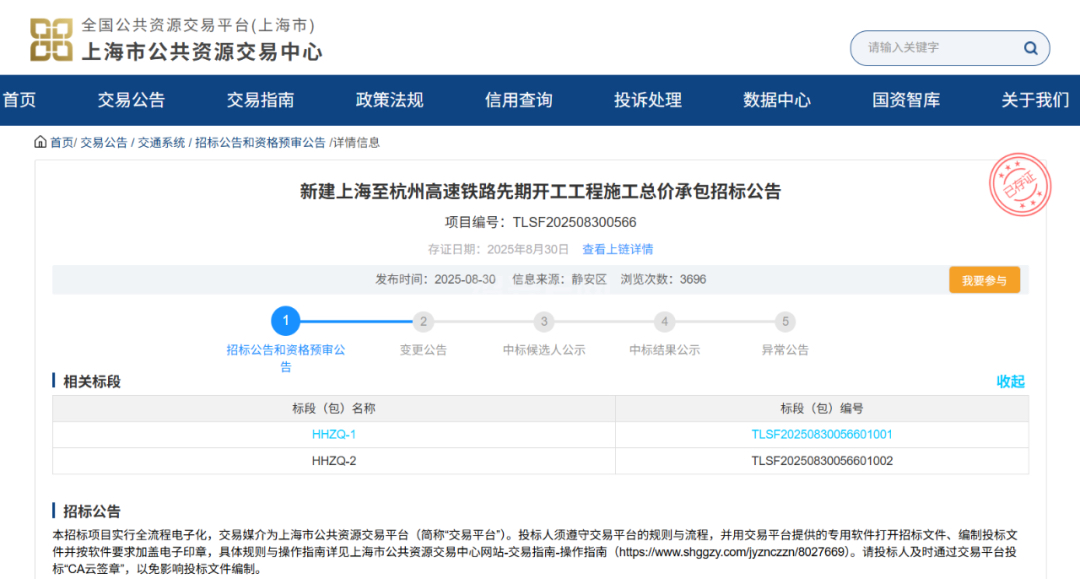
Task: Click the orange 我要参与 button
Action: [x=984, y=280]
